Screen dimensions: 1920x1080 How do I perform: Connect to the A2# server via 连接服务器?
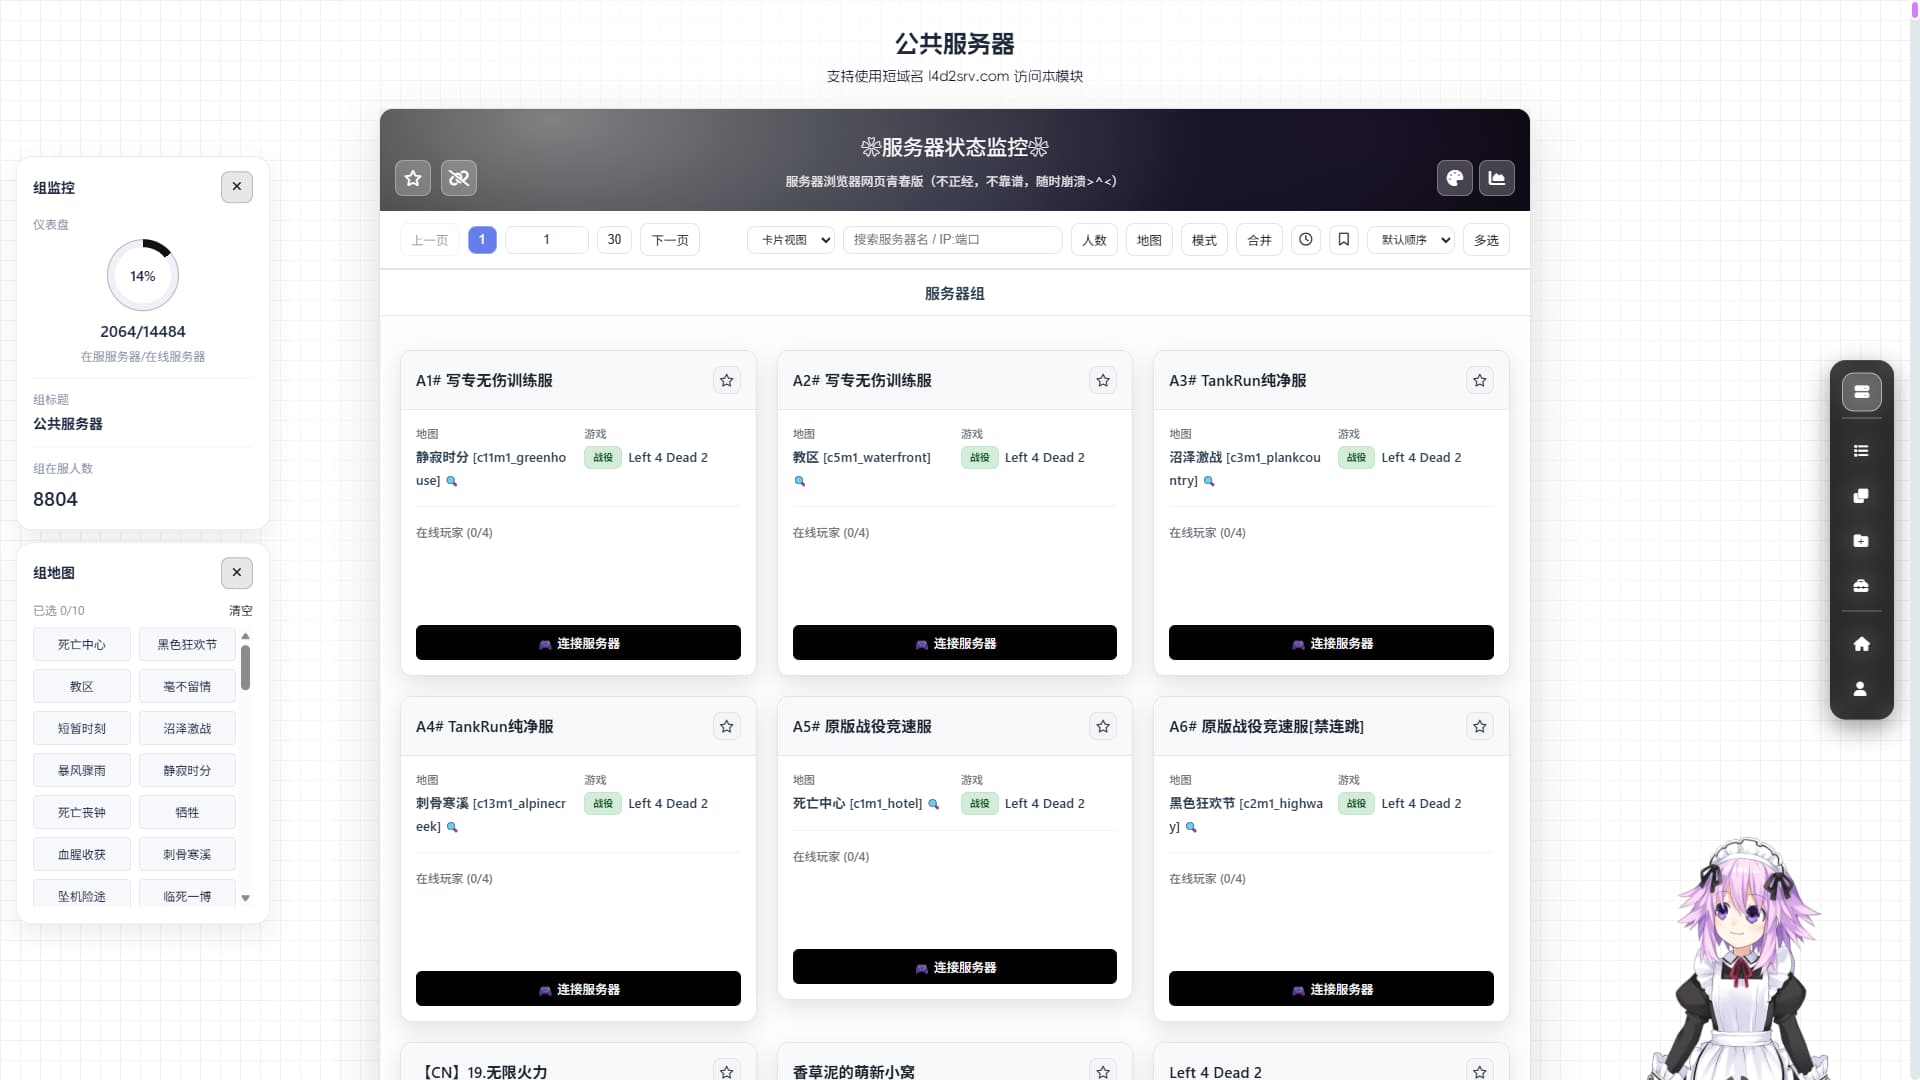tap(955, 643)
